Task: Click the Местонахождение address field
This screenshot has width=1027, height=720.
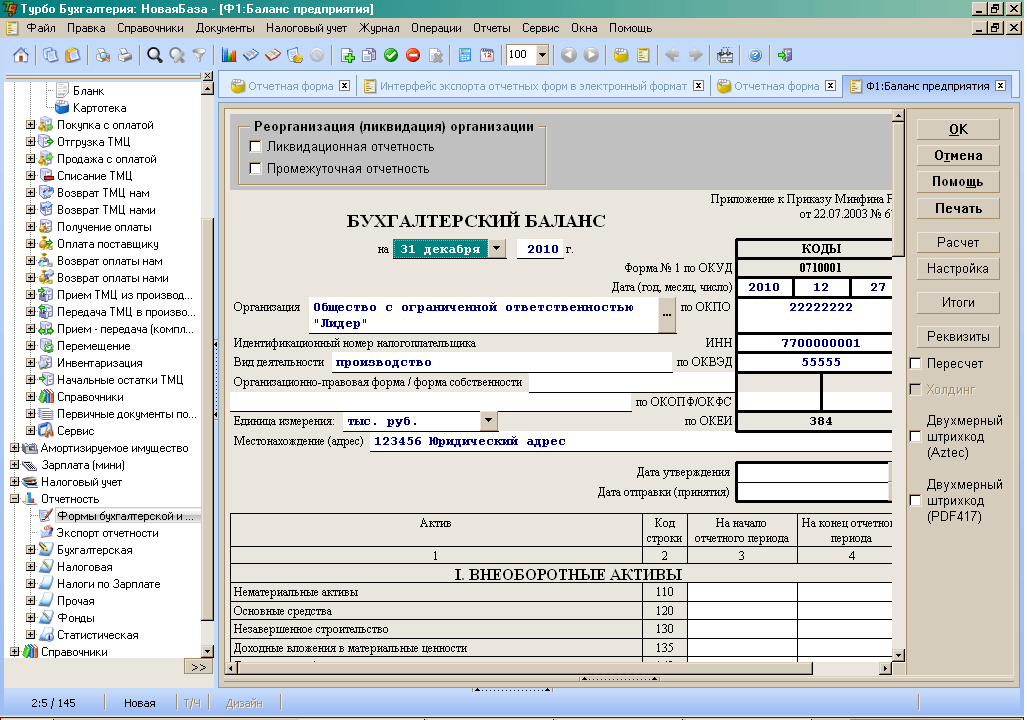Action: click(631, 442)
